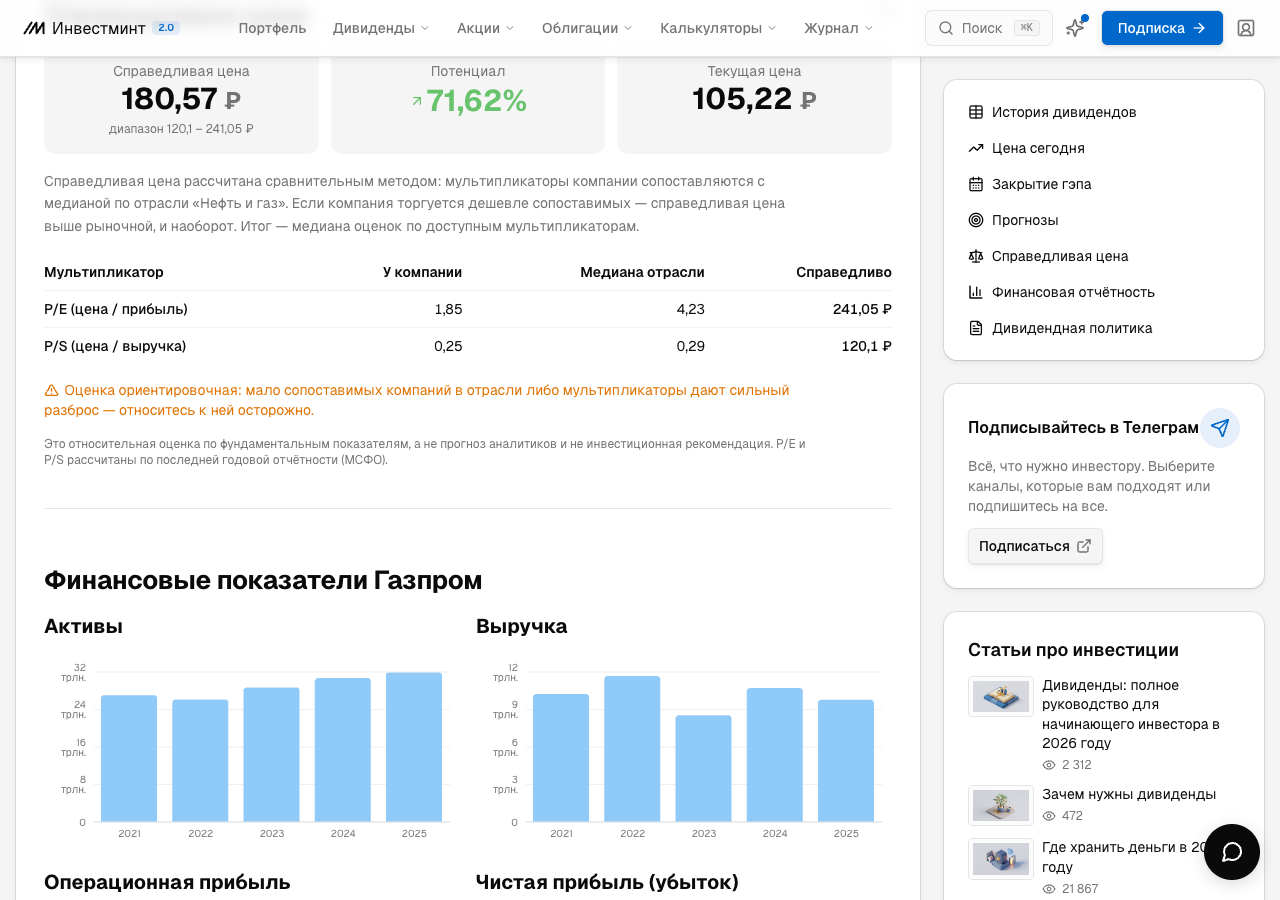Click the document icon beside Дивидендная политика
The width and height of the screenshot is (1280, 900).
[976, 328]
